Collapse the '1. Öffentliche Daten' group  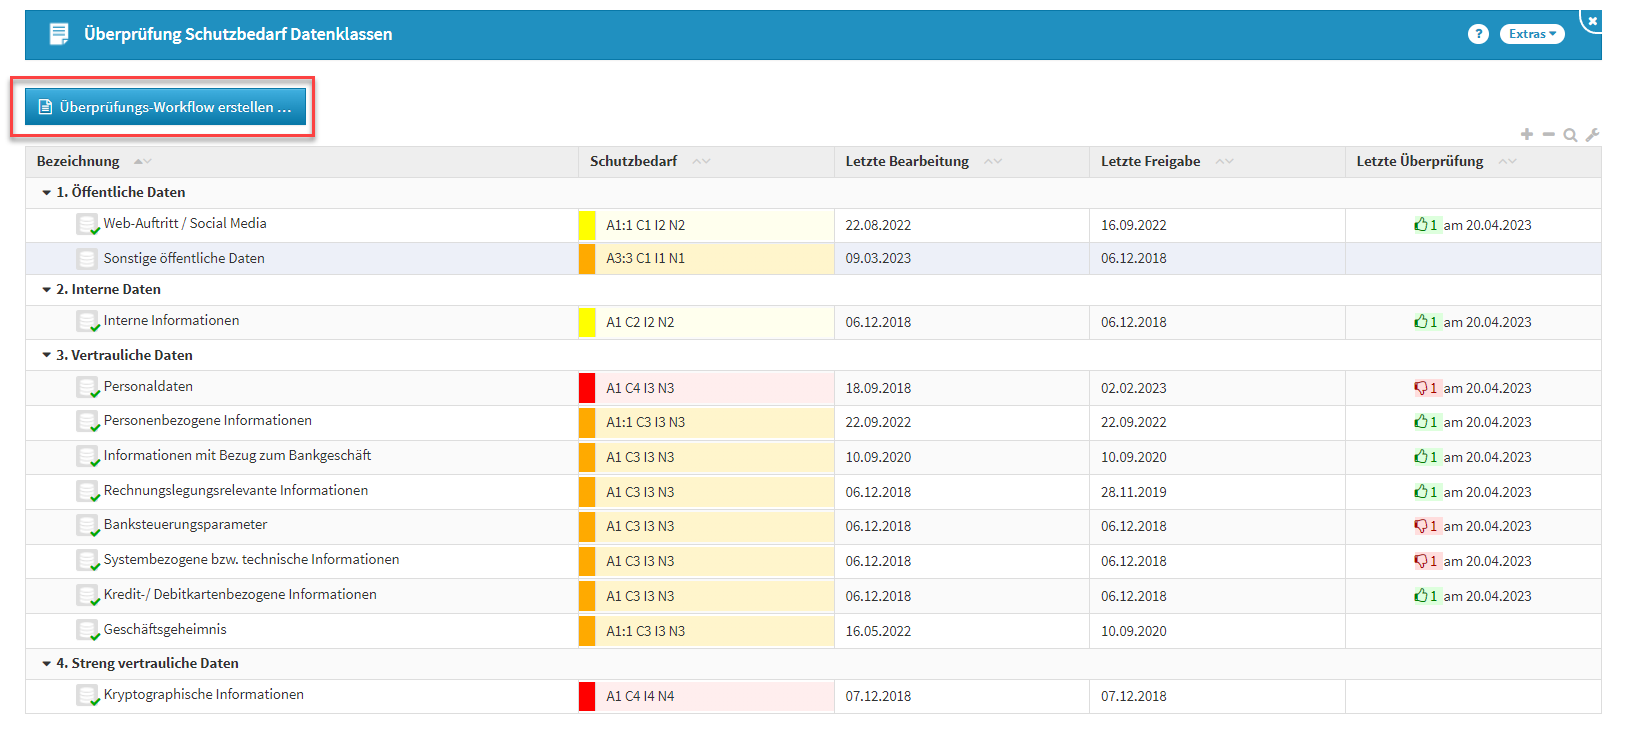[x=46, y=192]
